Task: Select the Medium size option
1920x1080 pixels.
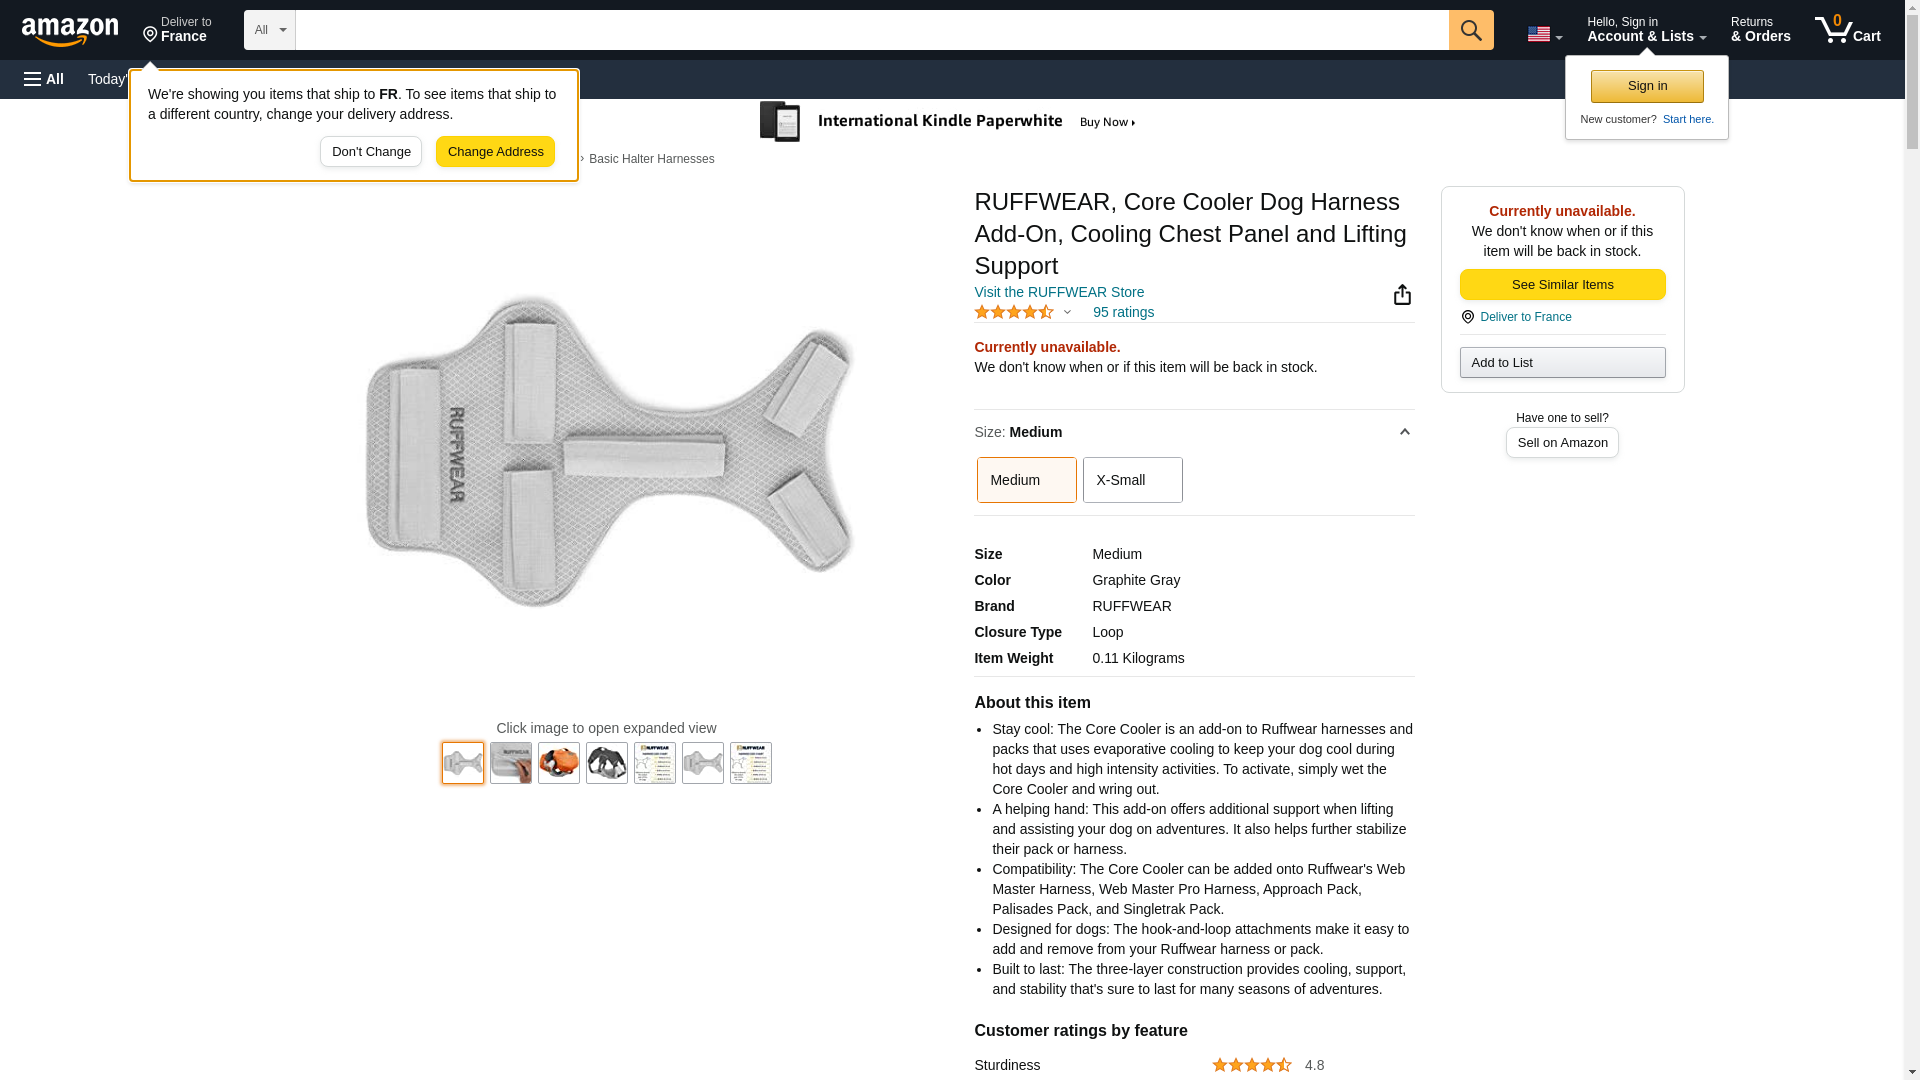Action: (x=1026, y=480)
